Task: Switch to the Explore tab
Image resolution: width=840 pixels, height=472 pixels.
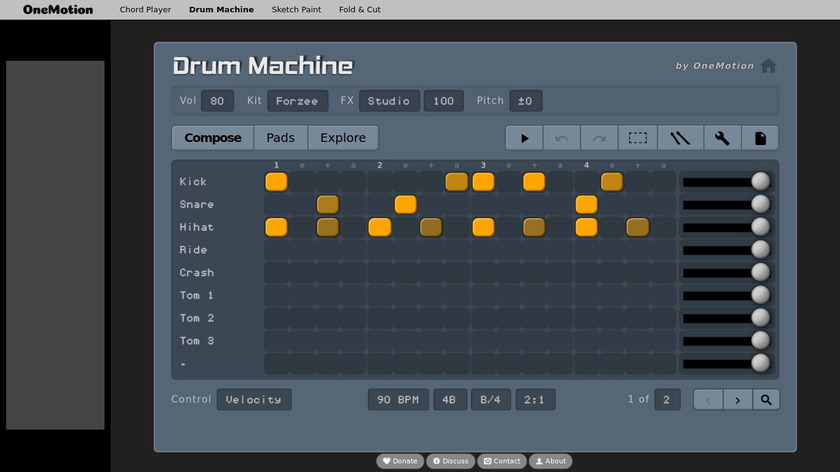Action: coord(343,138)
